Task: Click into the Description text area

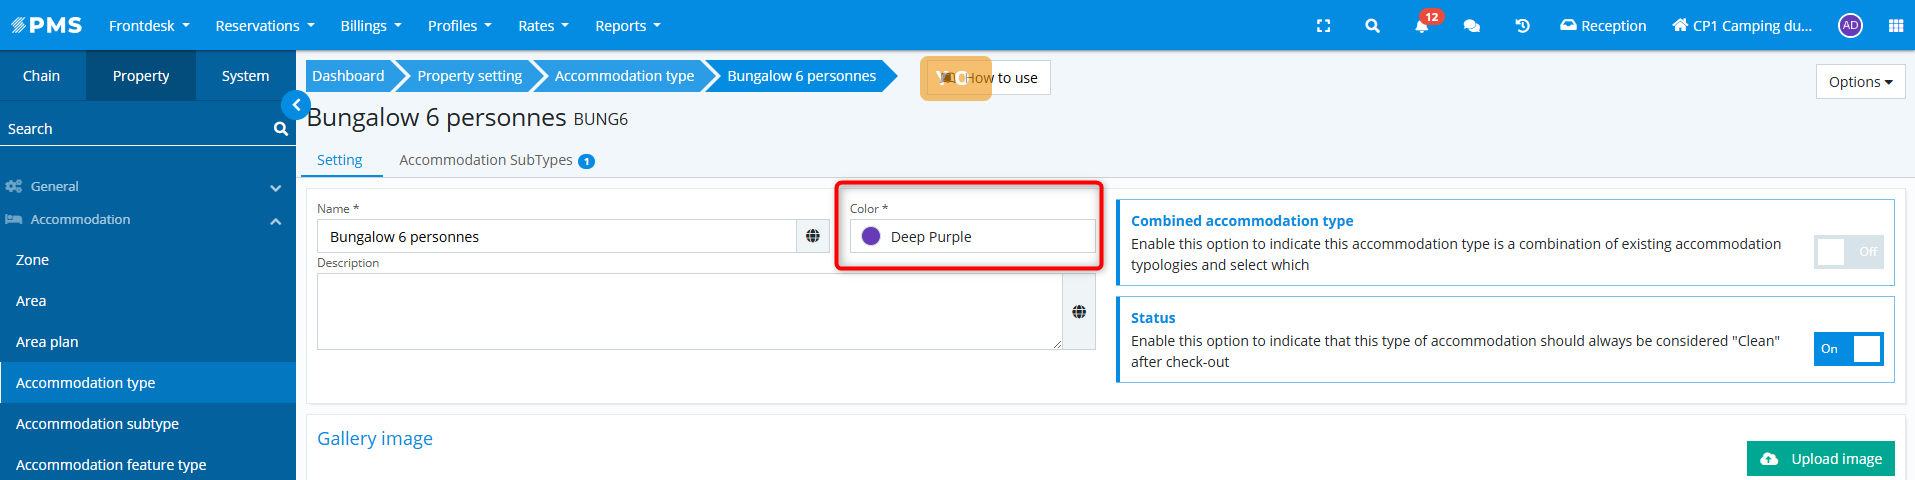Action: 690,312
